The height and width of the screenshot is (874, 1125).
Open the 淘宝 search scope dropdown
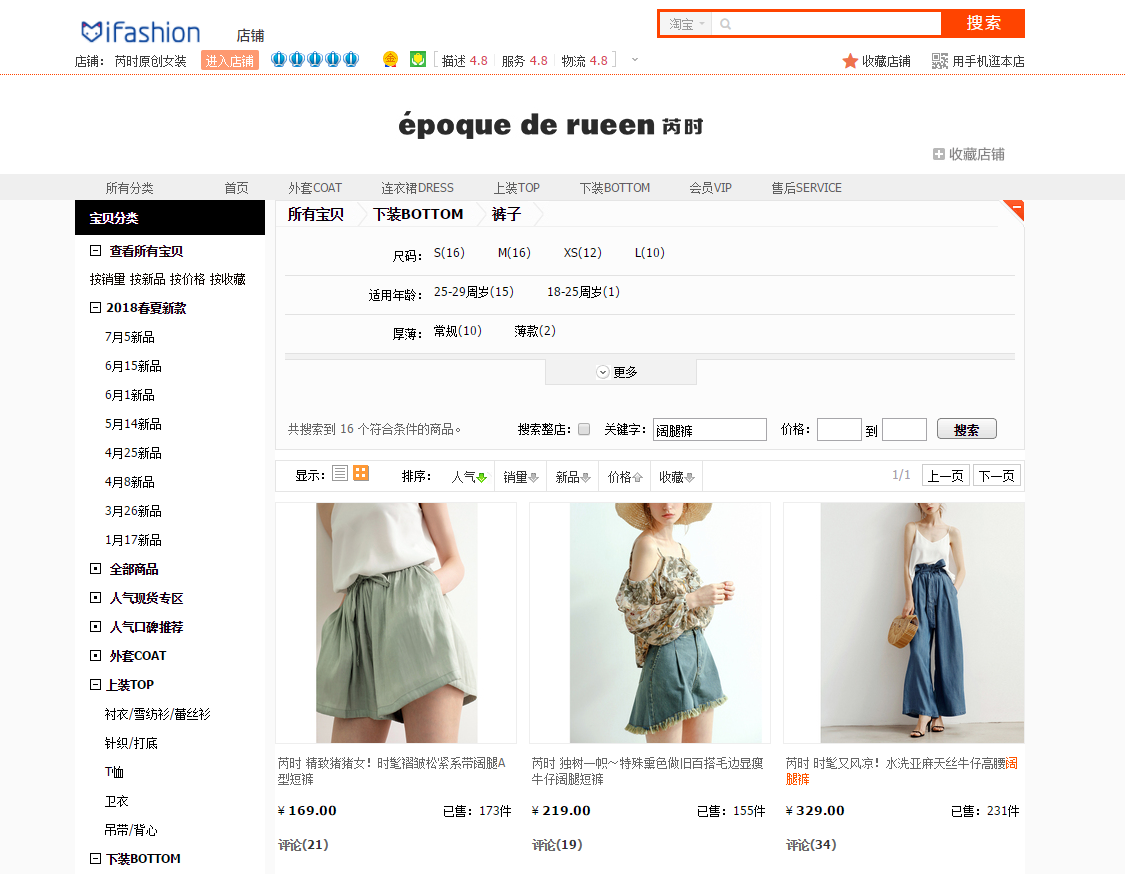tap(686, 24)
